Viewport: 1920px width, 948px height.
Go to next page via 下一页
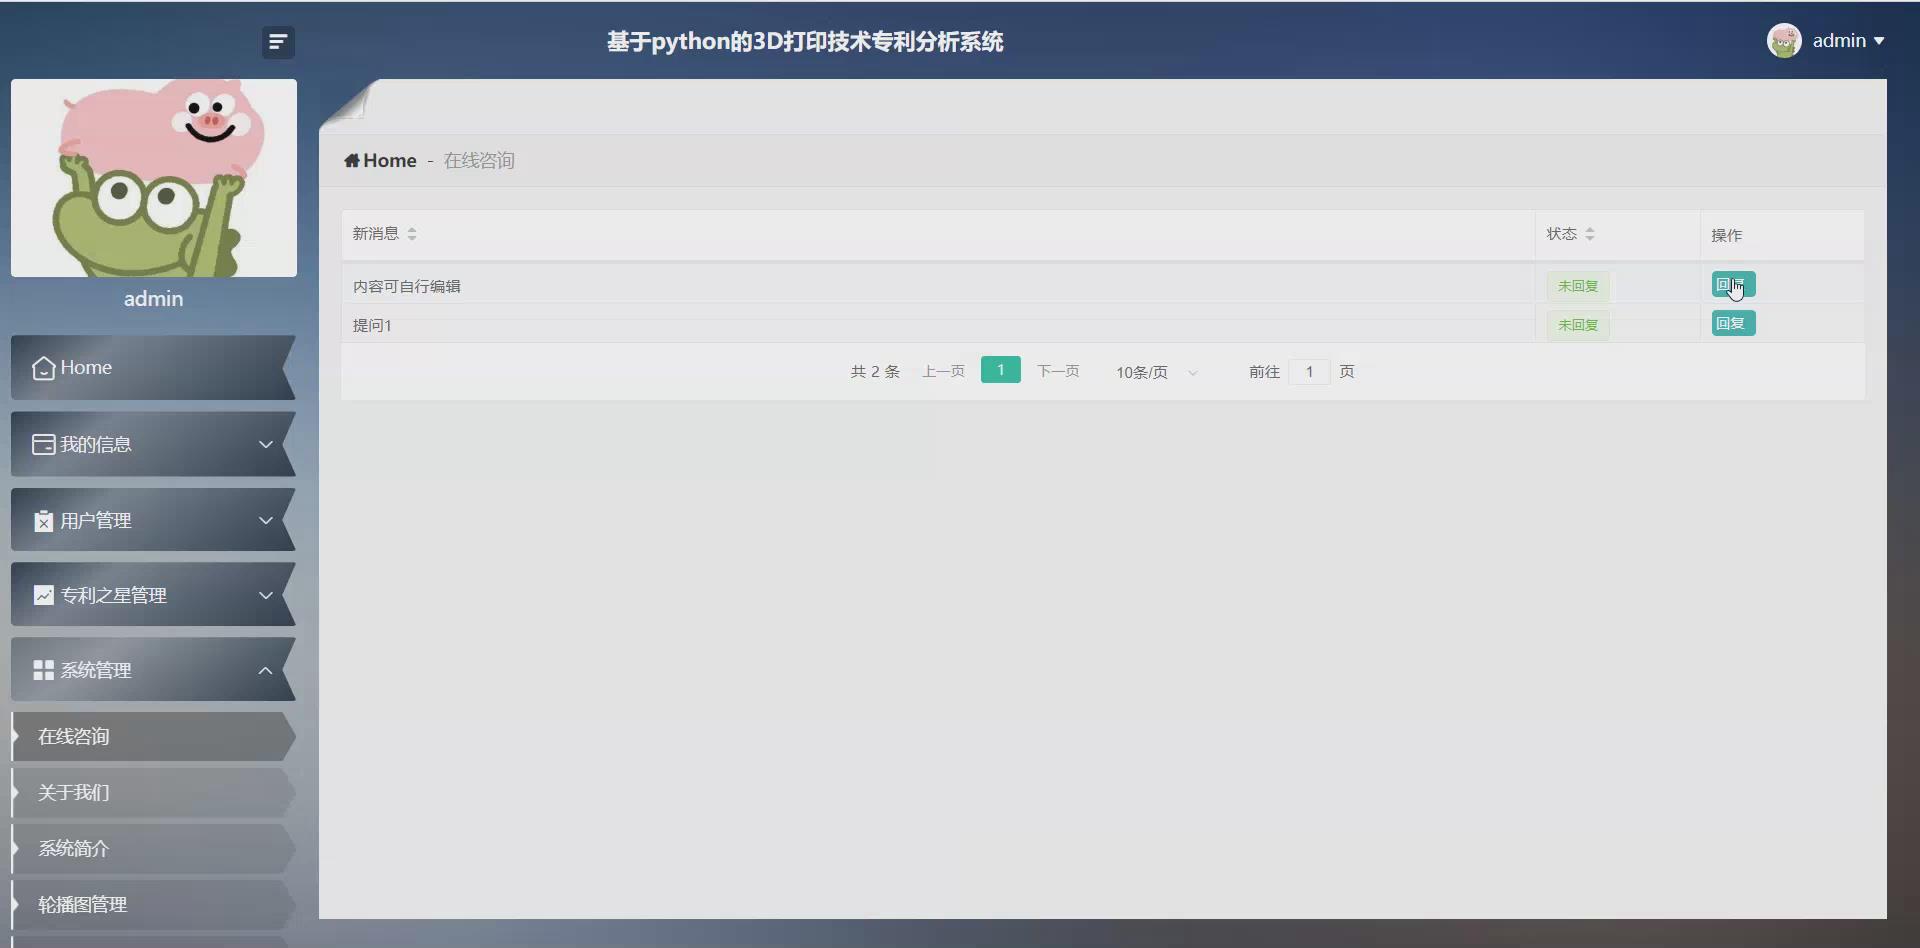pyautogui.click(x=1059, y=371)
